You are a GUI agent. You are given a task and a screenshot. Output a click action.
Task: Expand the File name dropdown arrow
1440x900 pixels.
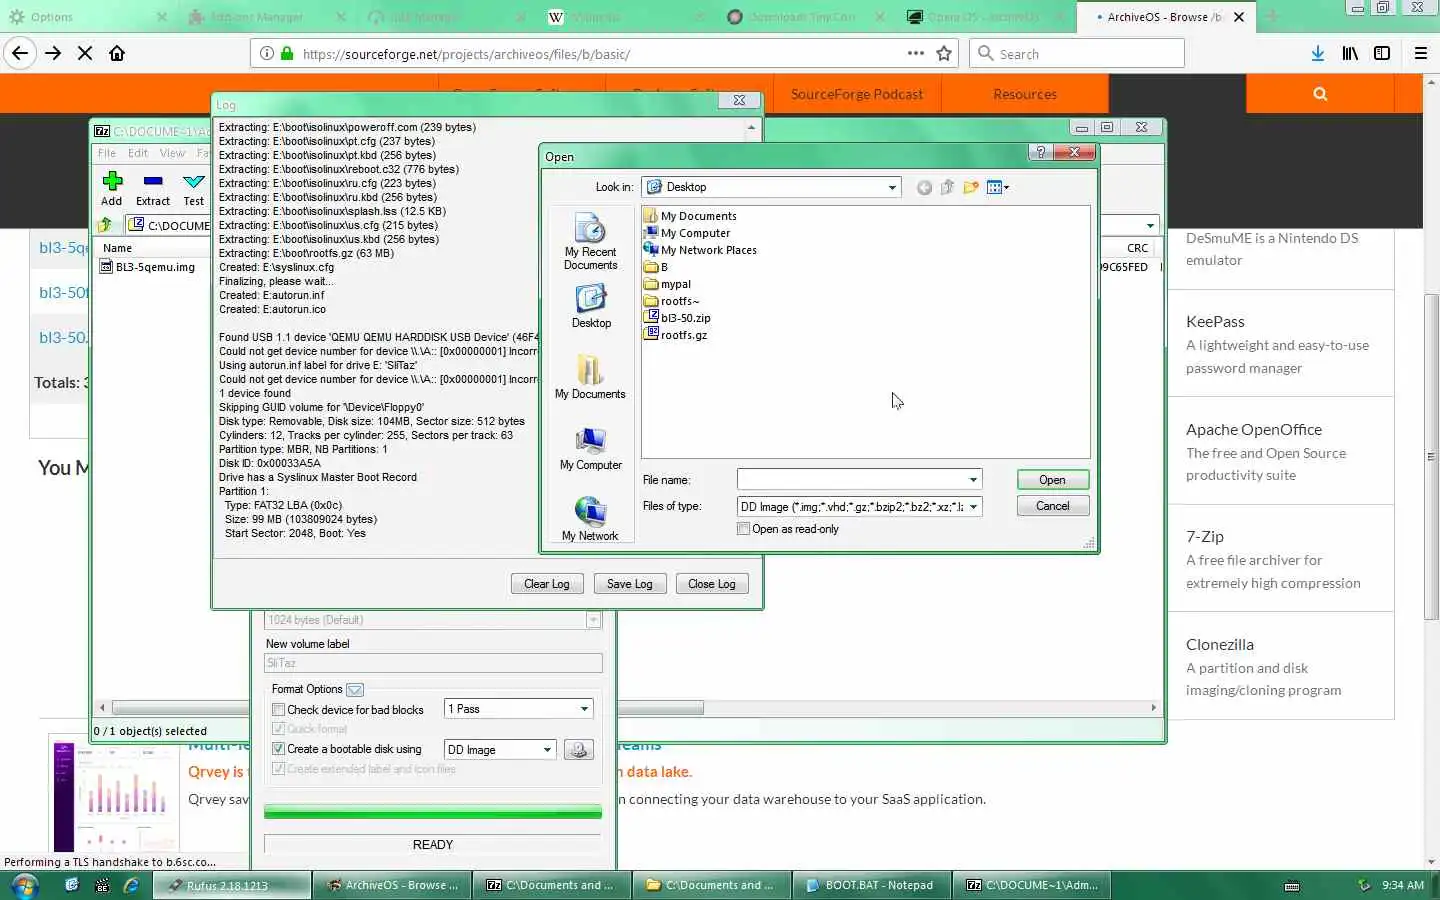(x=973, y=480)
